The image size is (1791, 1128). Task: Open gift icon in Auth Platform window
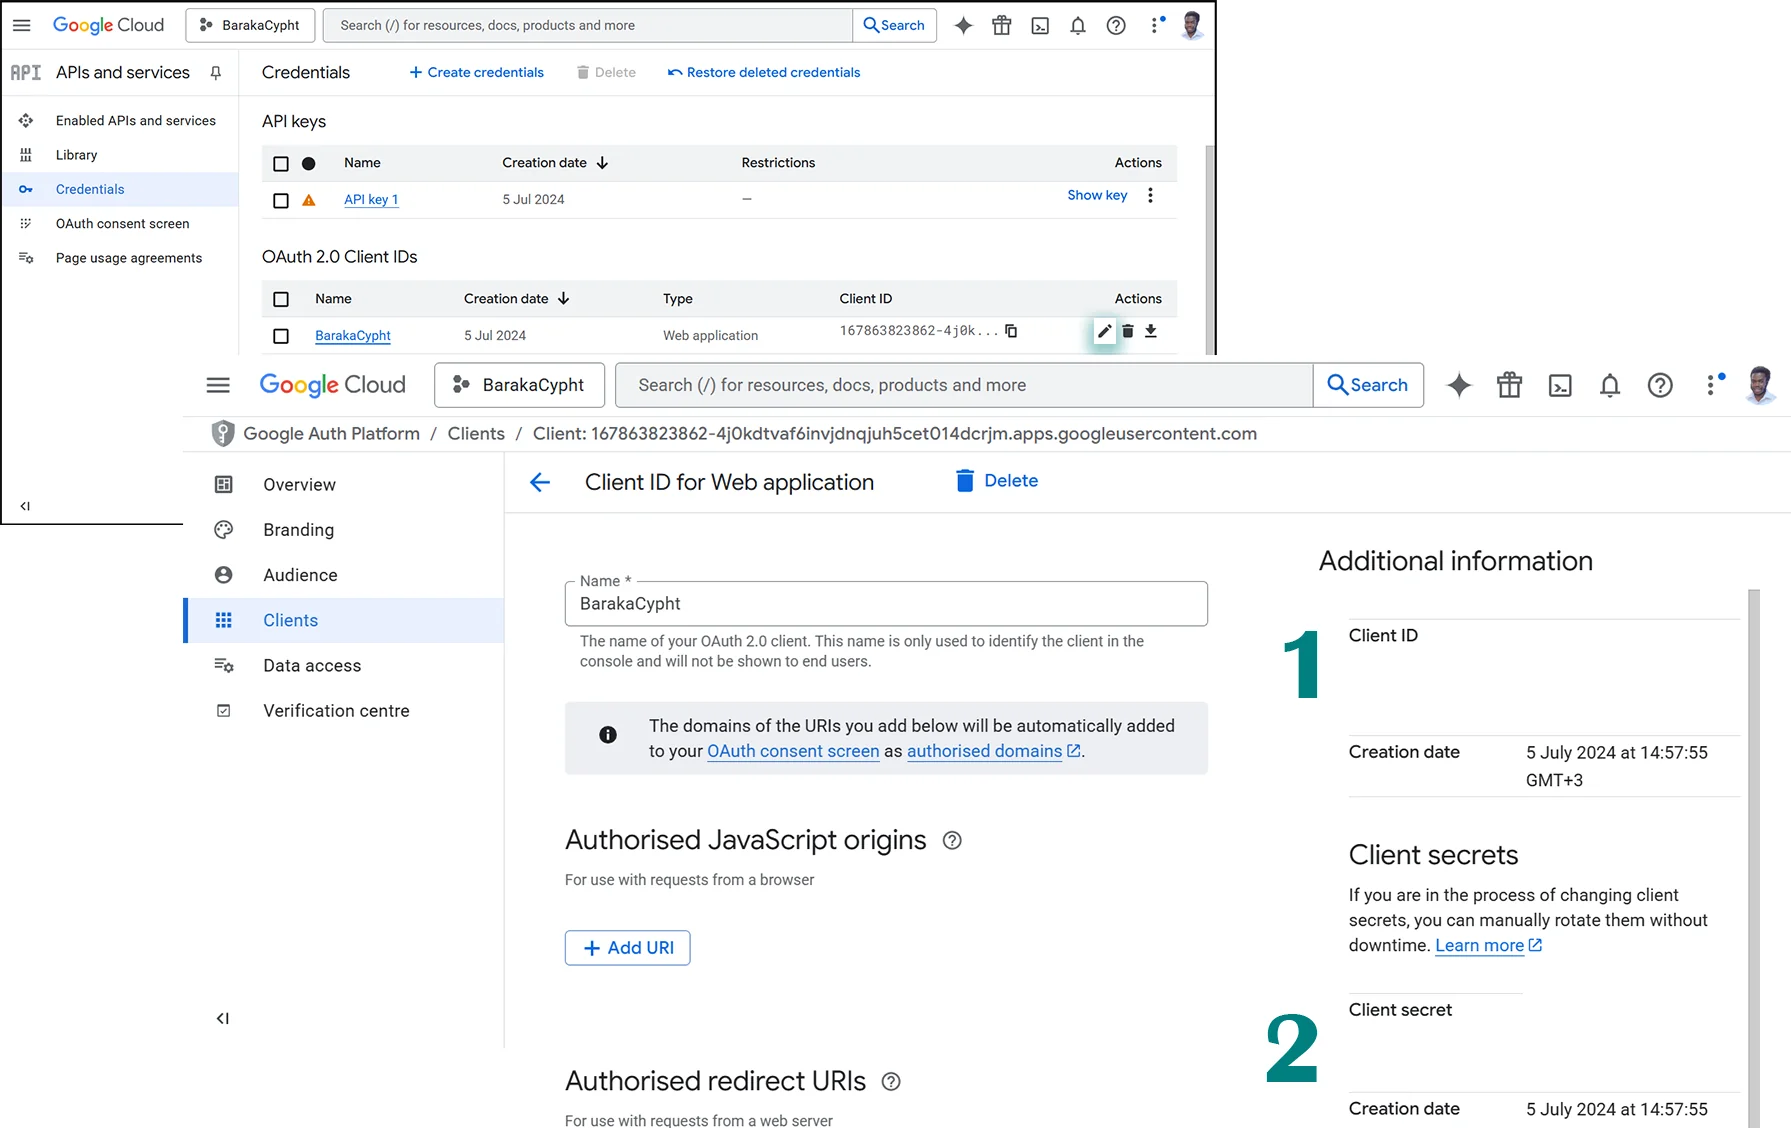[1509, 385]
